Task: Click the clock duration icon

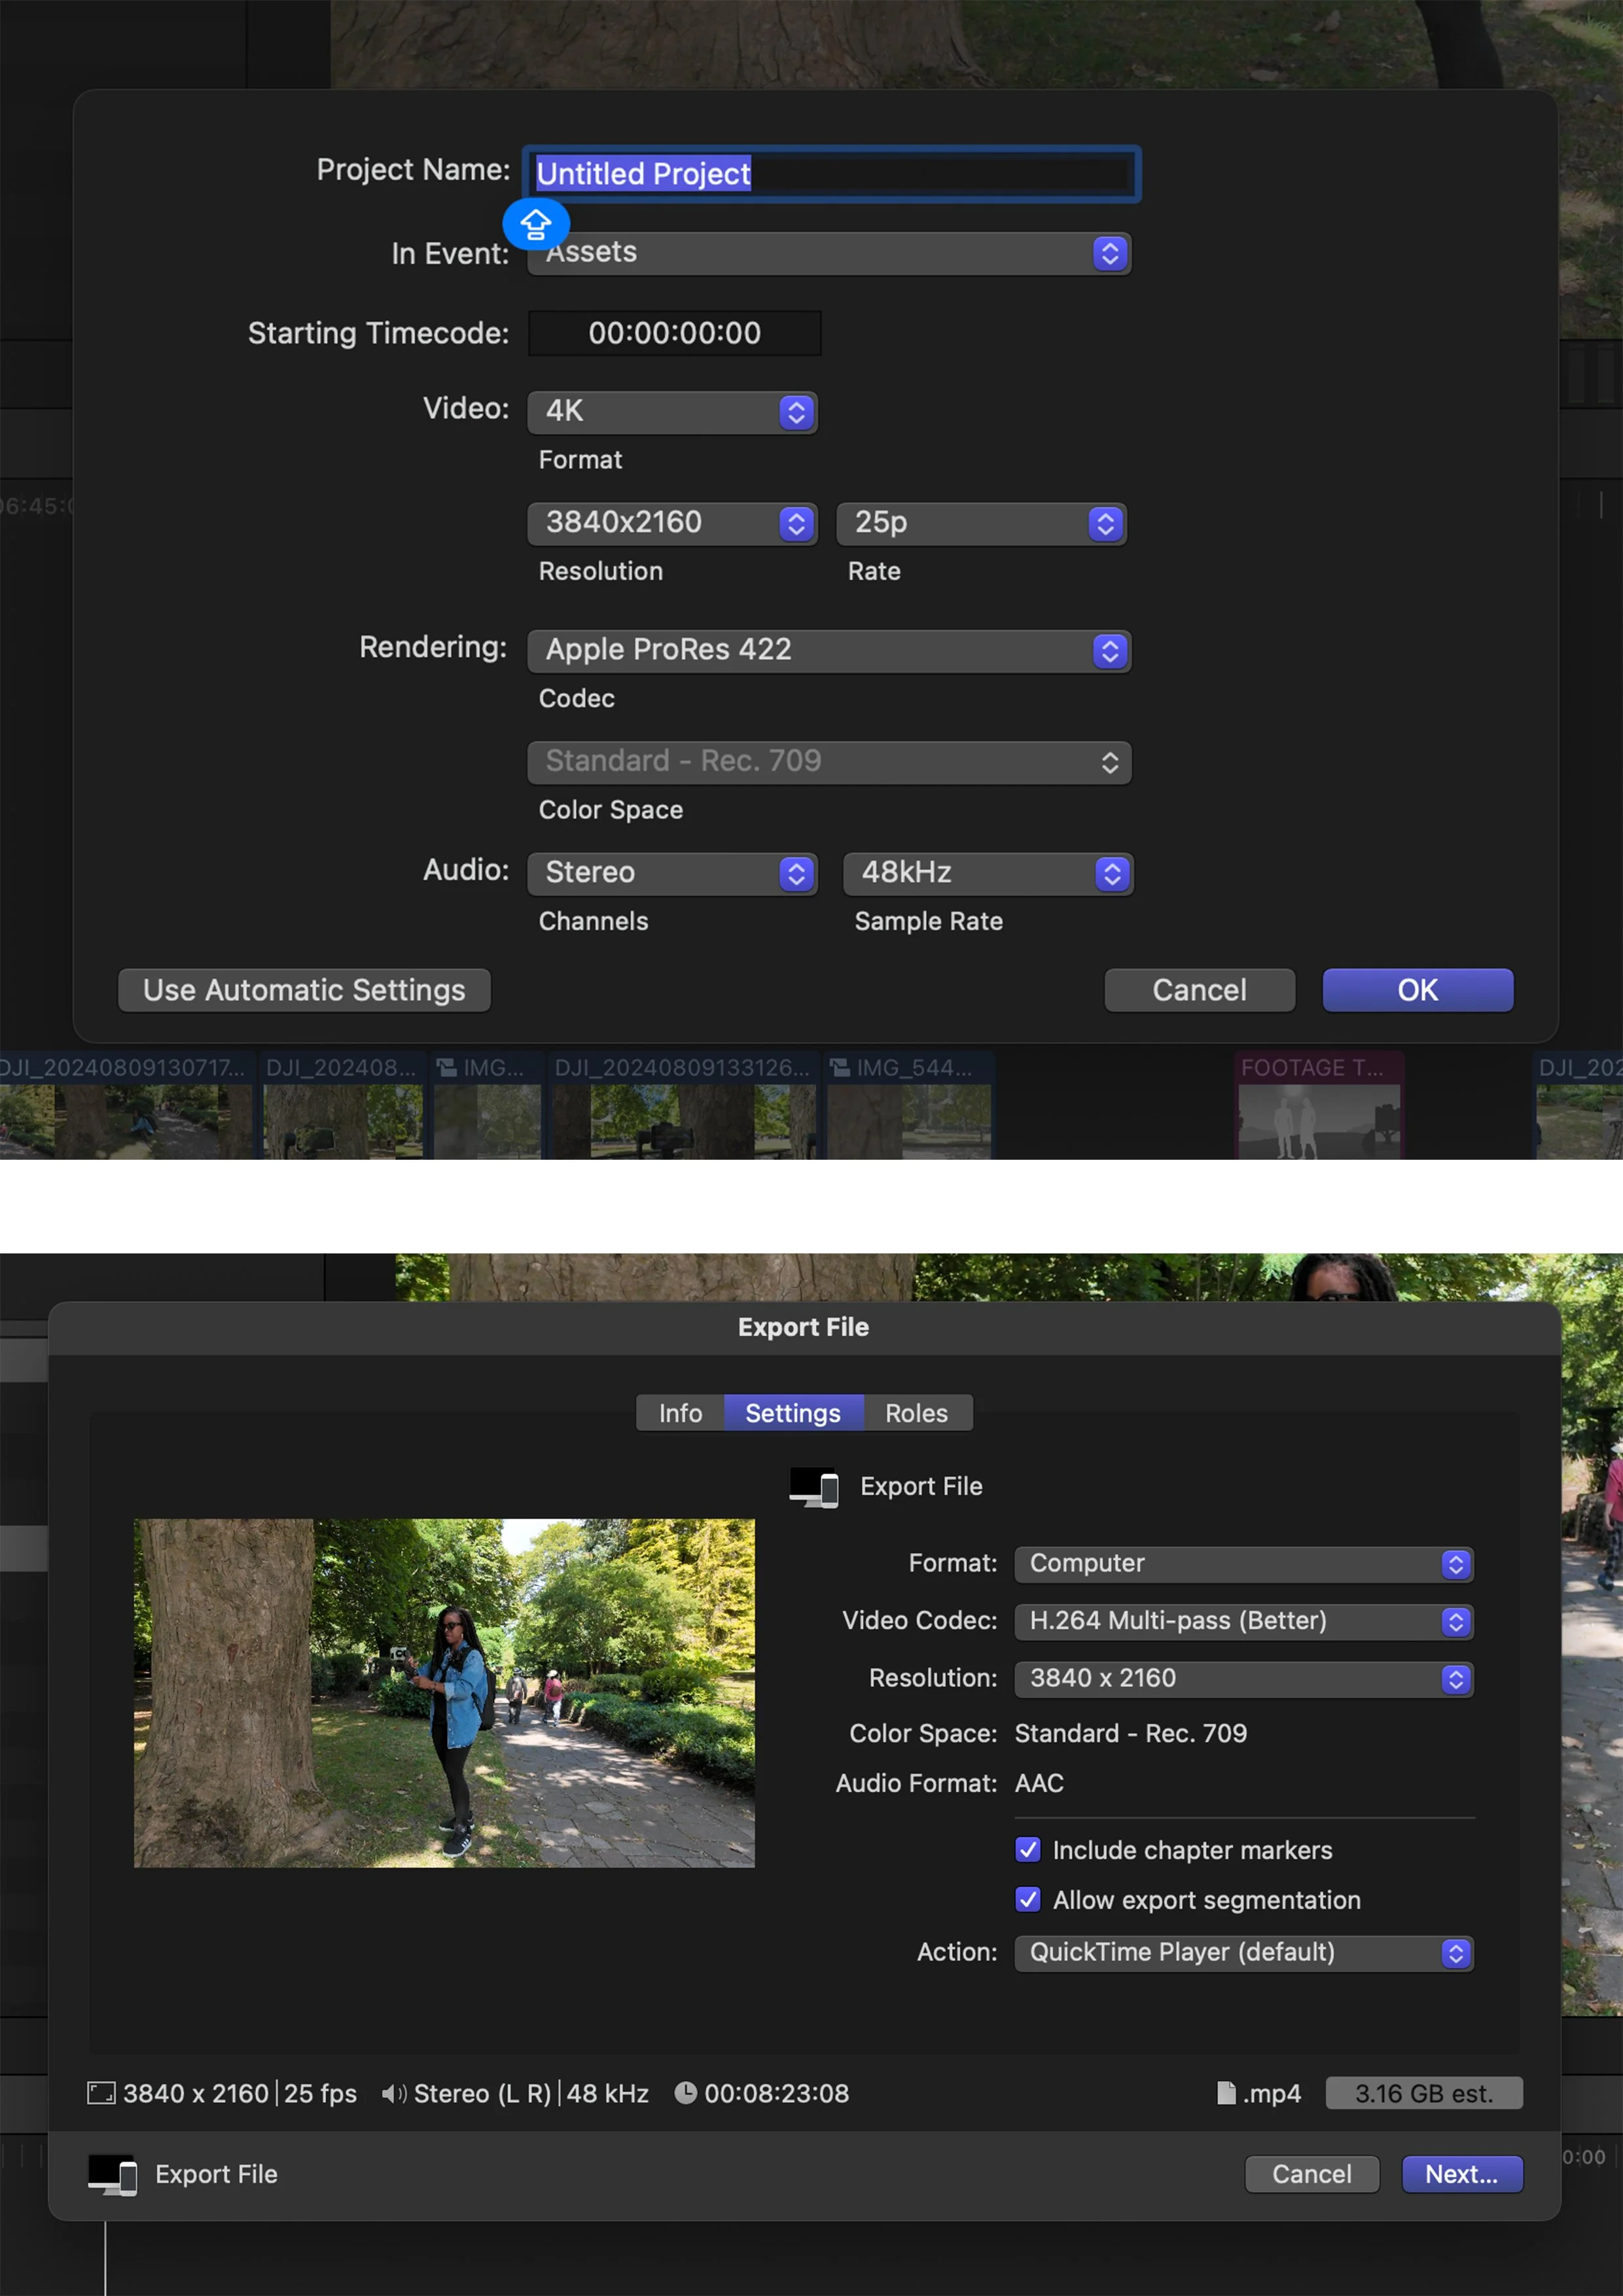Action: pyautogui.click(x=685, y=2093)
